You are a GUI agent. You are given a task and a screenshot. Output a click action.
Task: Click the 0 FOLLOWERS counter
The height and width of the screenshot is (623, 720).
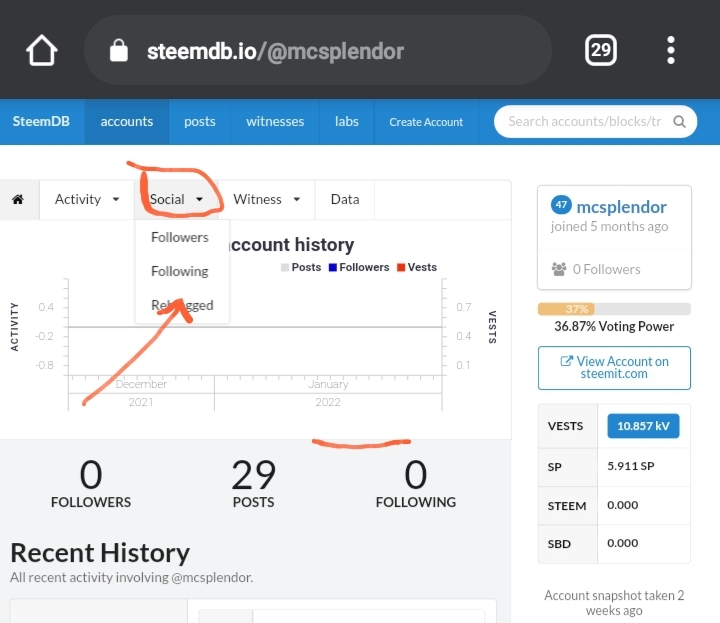point(91,484)
